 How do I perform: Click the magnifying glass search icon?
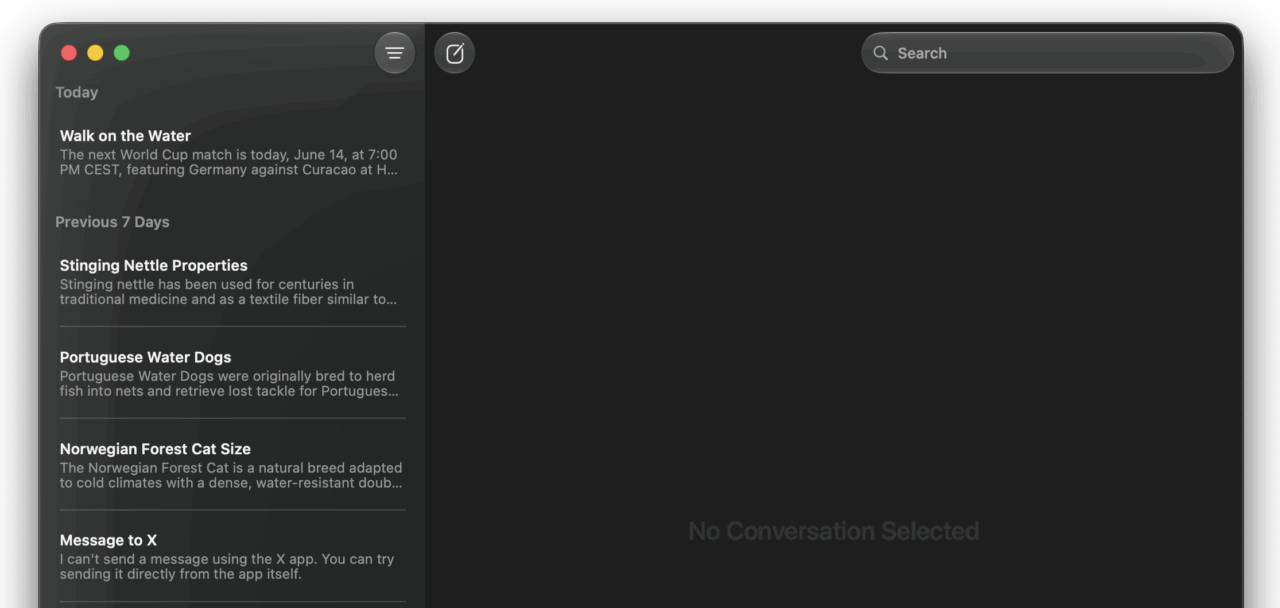(x=881, y=53)
